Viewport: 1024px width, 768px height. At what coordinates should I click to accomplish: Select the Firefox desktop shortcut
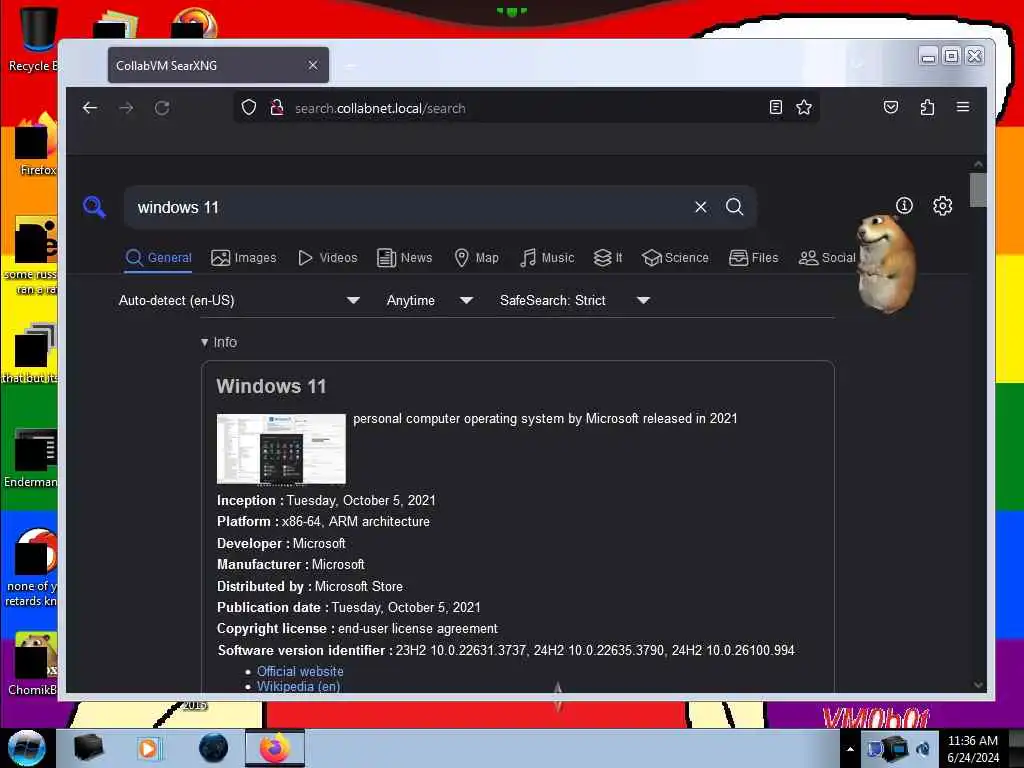[x=36, y=145]
